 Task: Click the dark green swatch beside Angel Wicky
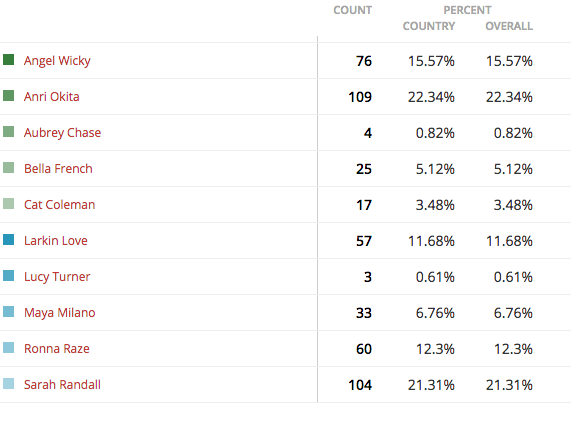click(x=8, y=59)
